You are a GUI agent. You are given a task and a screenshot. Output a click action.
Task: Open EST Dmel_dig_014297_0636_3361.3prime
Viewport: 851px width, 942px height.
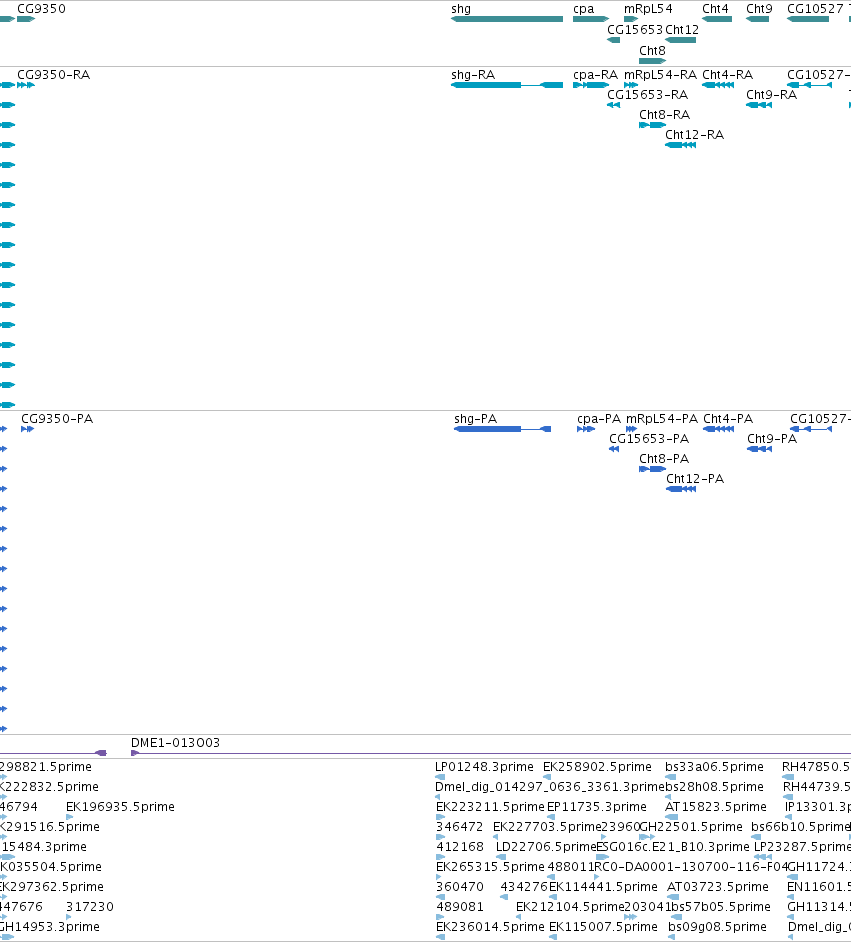tap(550, 787)
